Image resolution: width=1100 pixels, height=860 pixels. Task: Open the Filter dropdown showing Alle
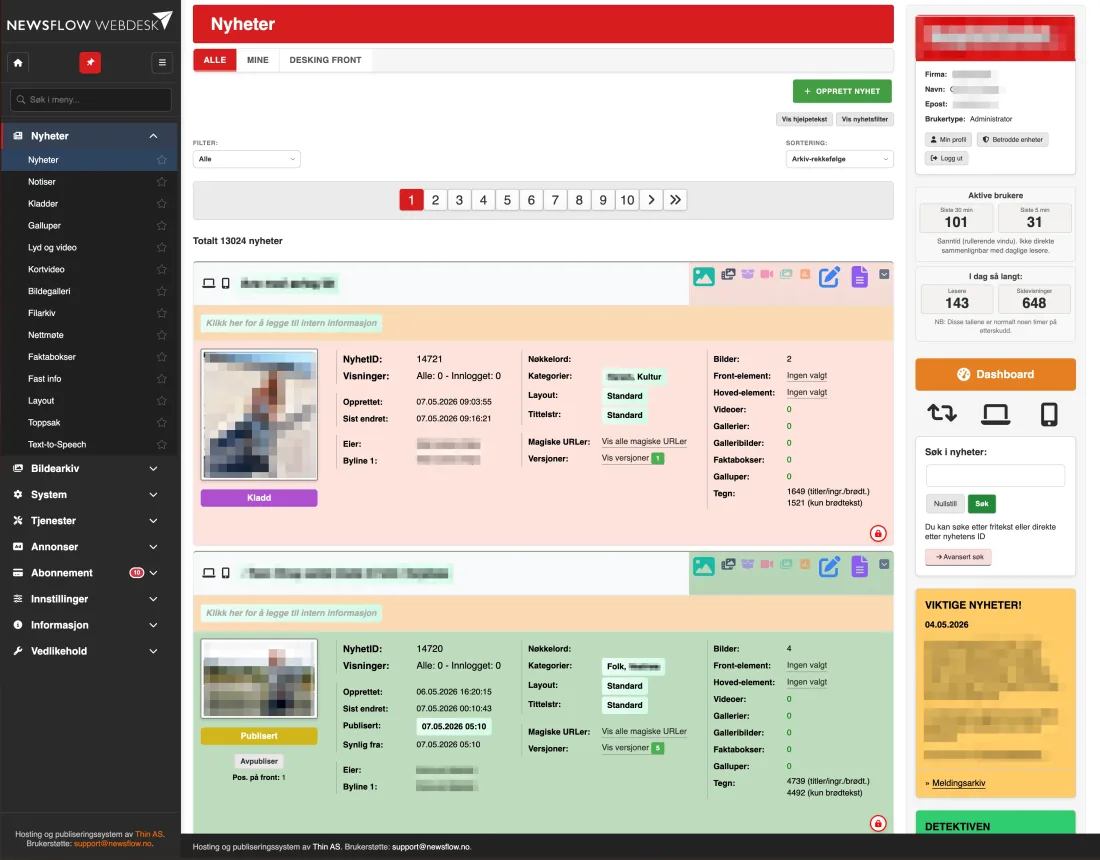coord(246,159)
